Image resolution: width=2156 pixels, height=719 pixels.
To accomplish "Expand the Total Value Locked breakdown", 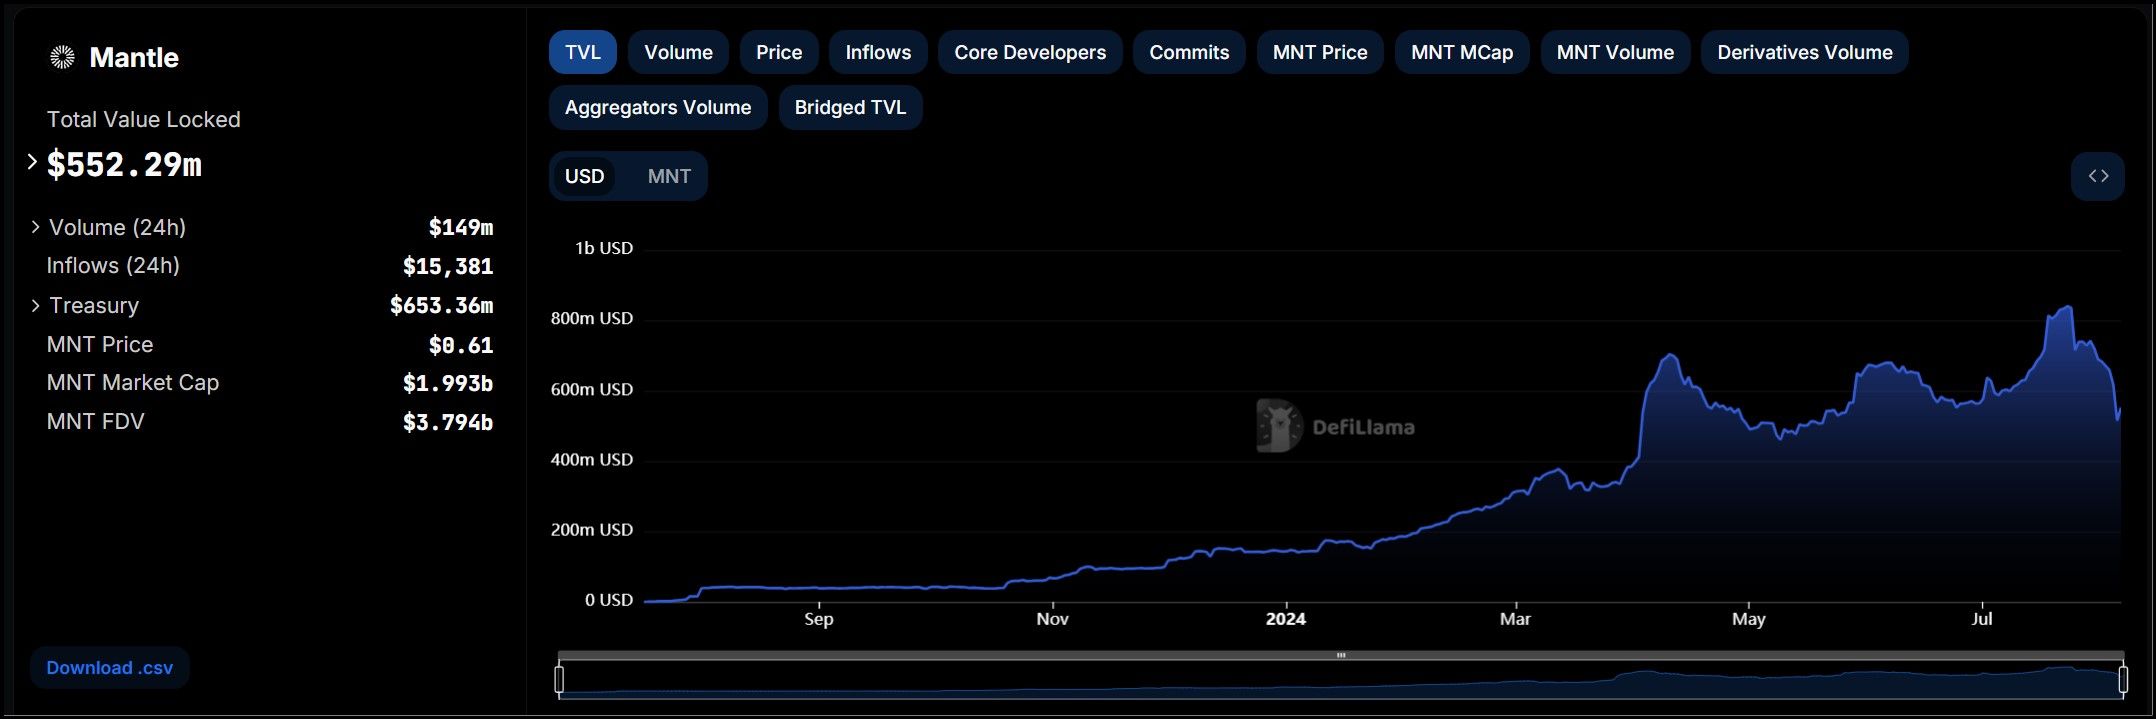I will (x=32, y=162).
